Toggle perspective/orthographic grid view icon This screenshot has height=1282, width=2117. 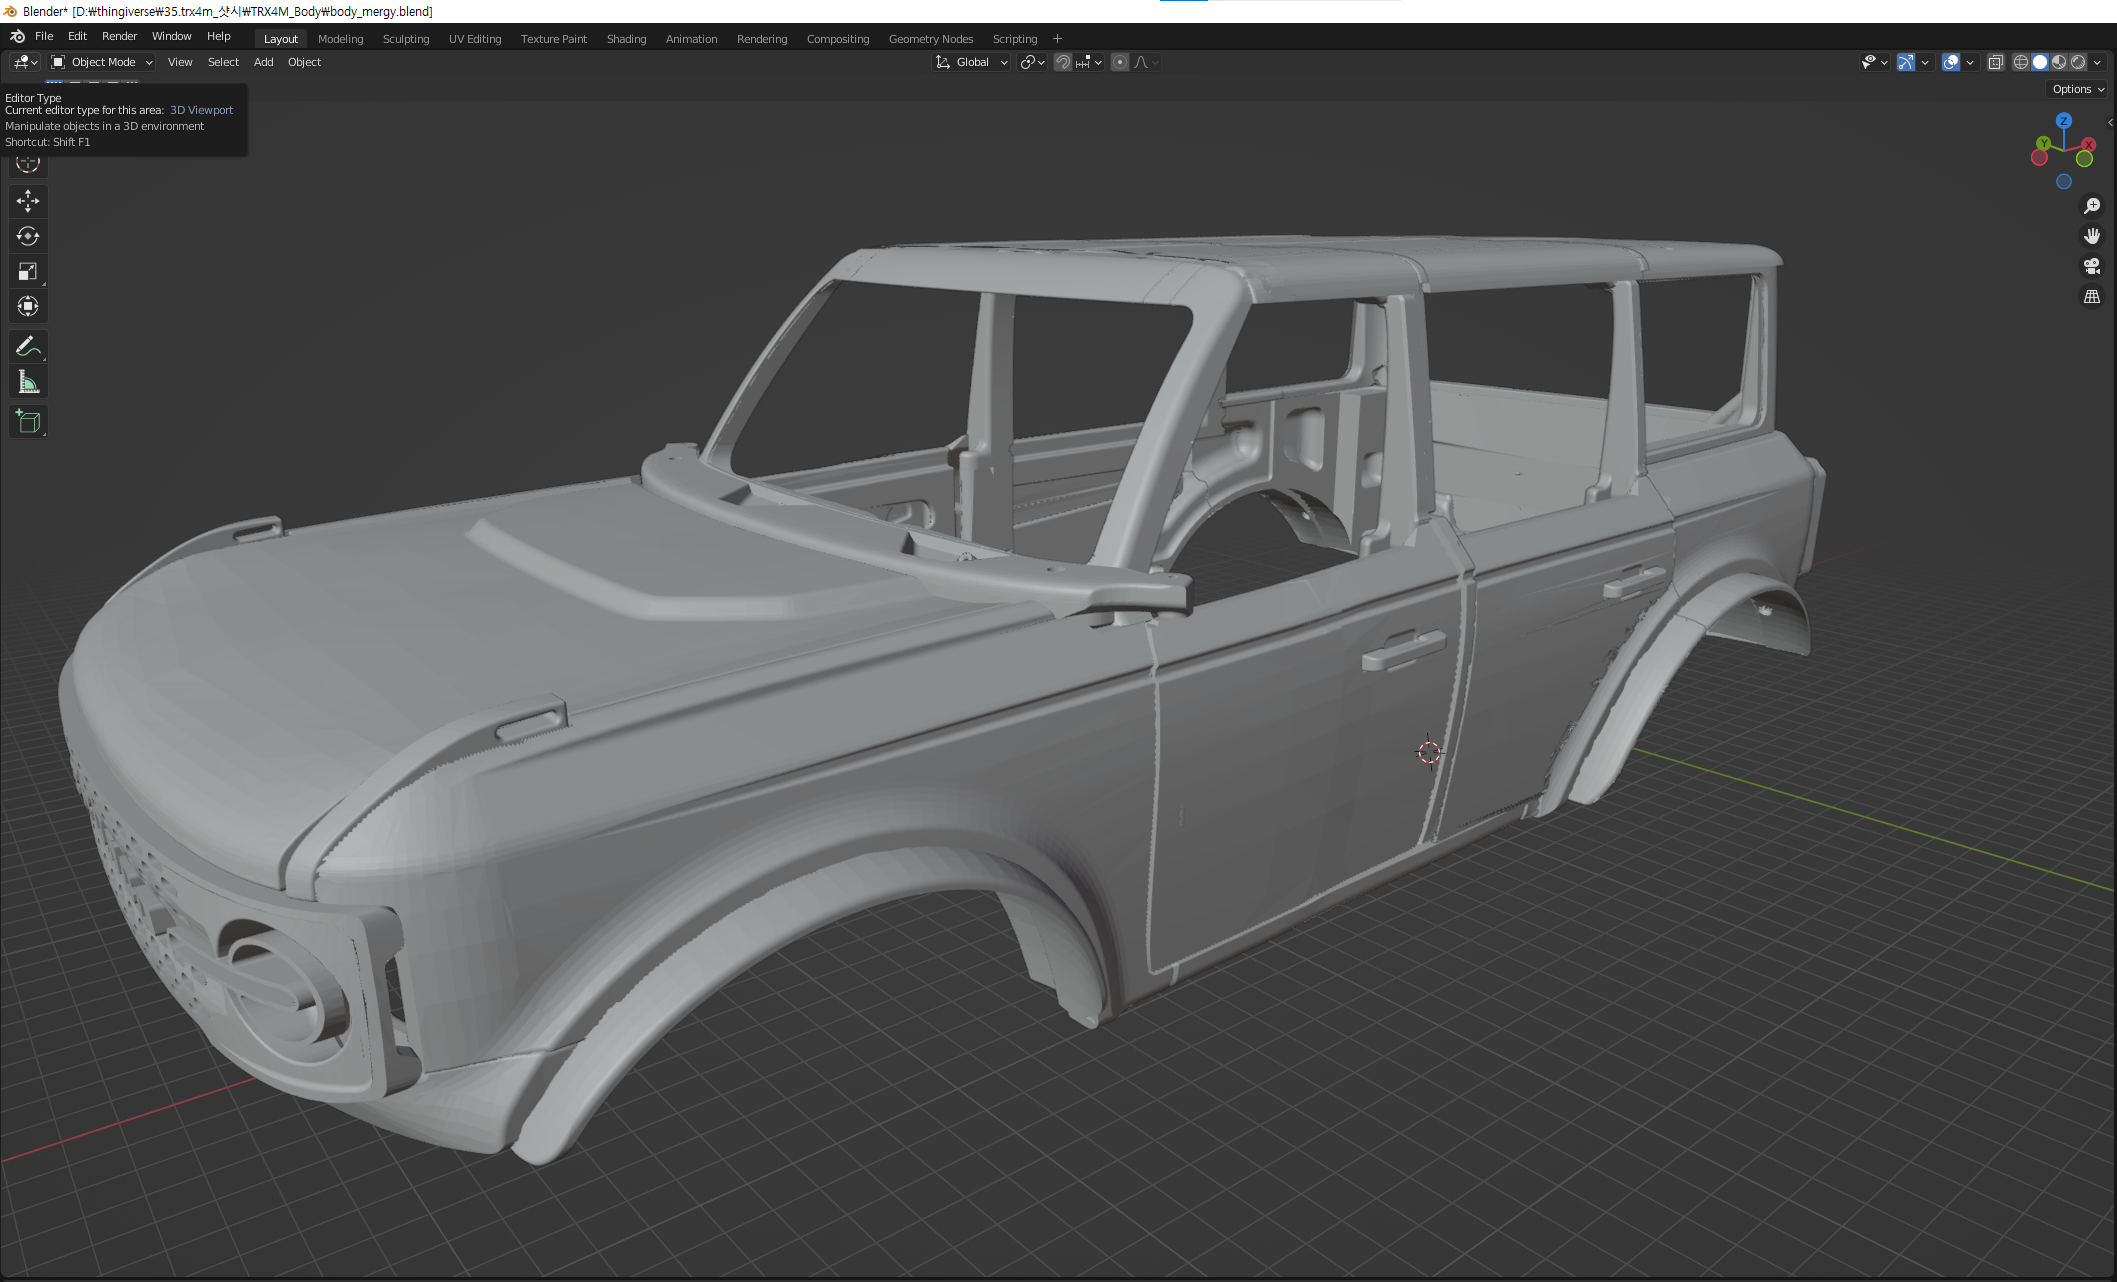2091,297
